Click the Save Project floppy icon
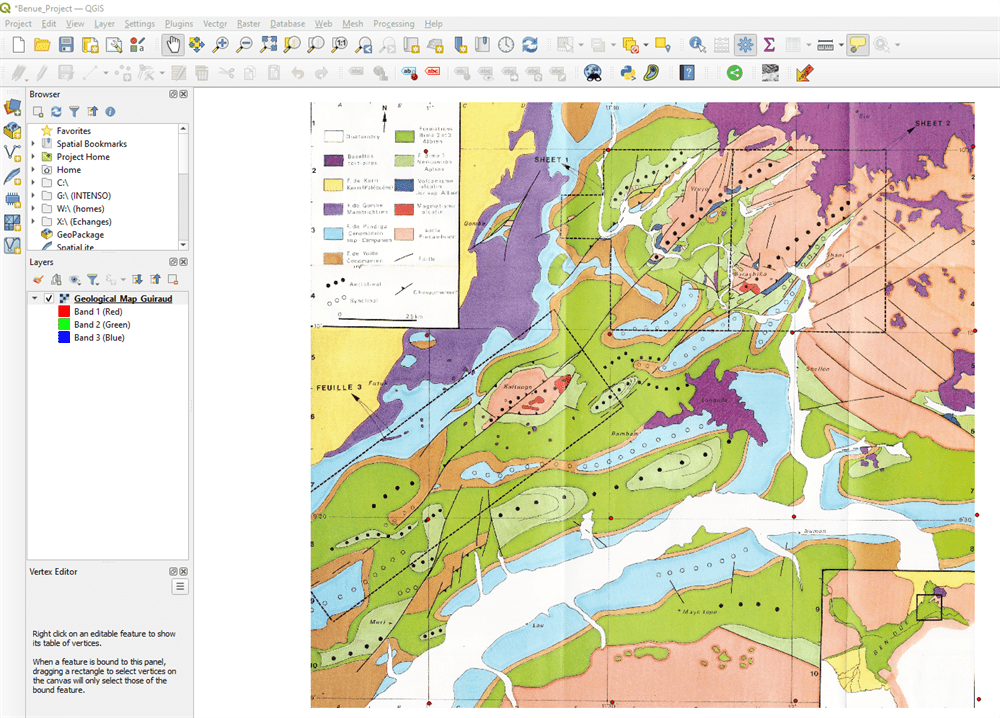The width and height of the screenshot is (1000, 718). click(66, 44)
